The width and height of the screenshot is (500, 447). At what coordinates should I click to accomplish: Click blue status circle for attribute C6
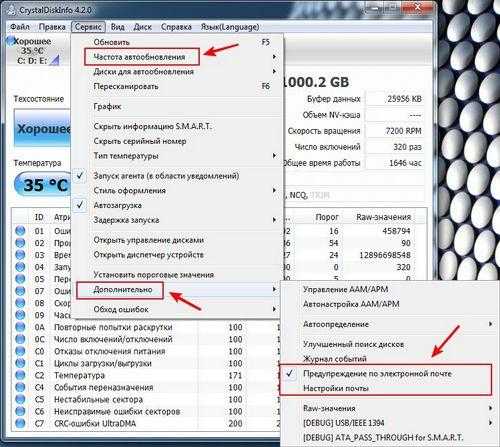pyautogui.click(x=20, y=411)
